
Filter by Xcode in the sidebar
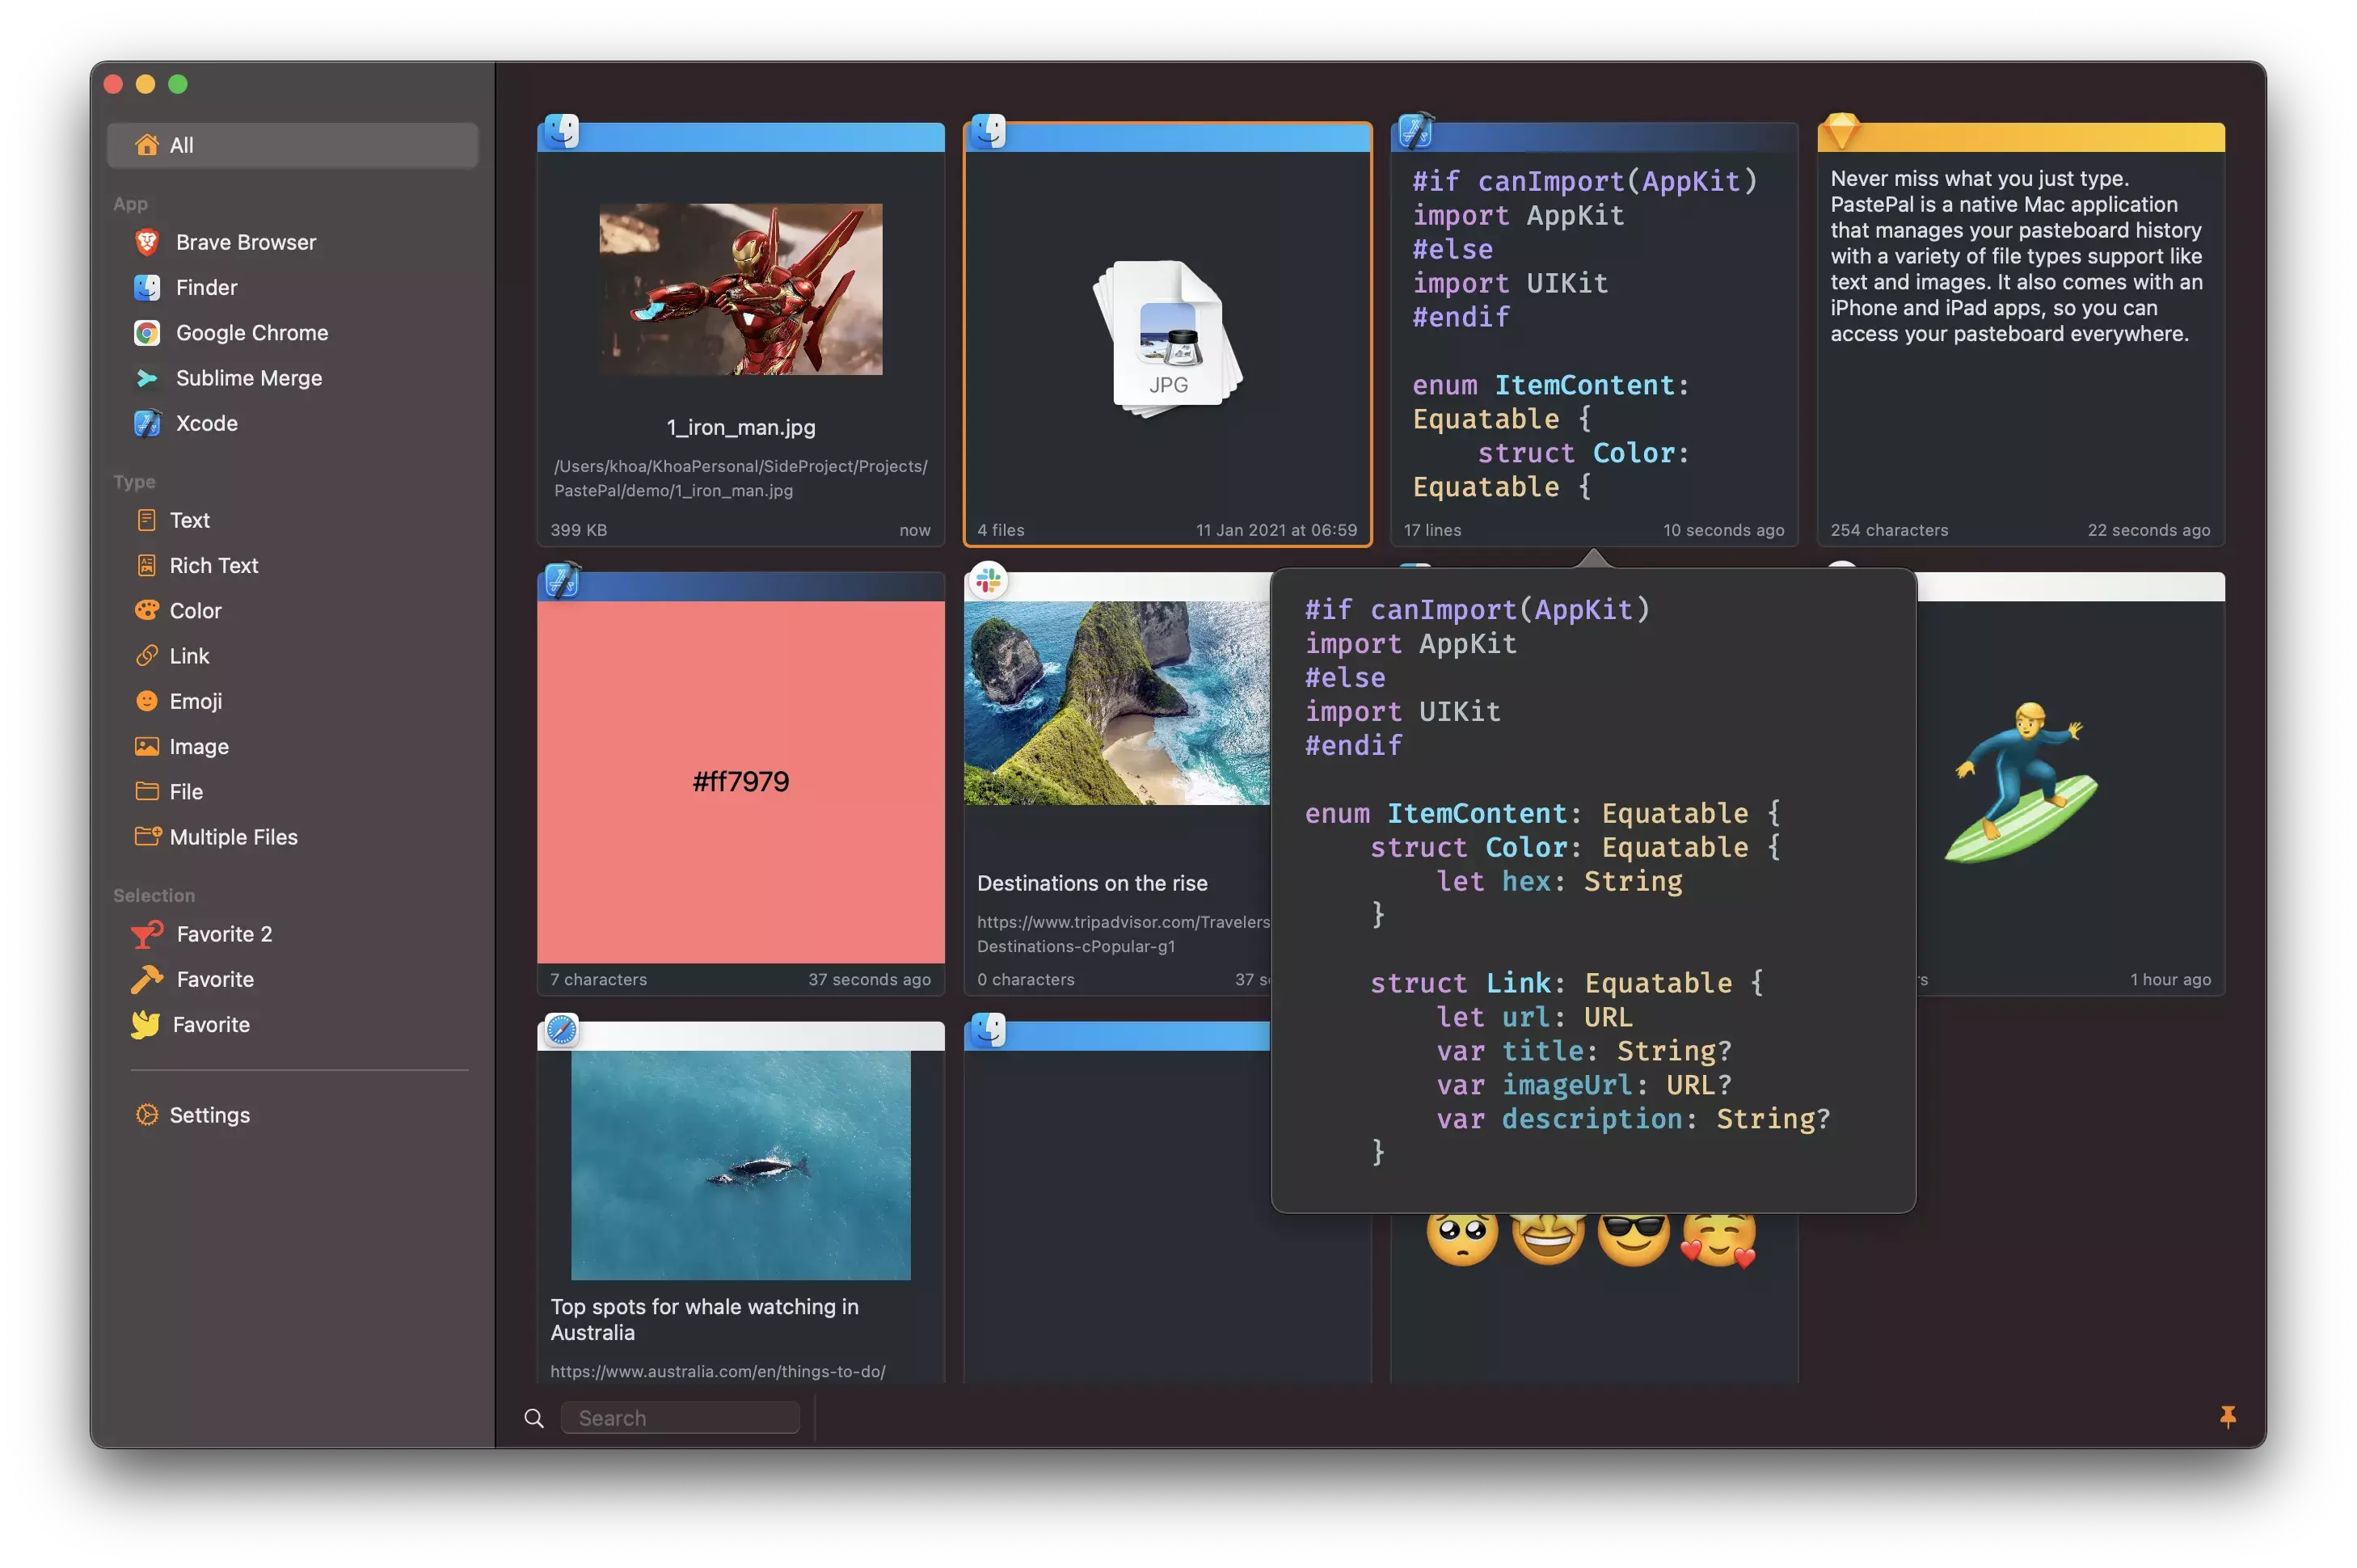[206, 423]
